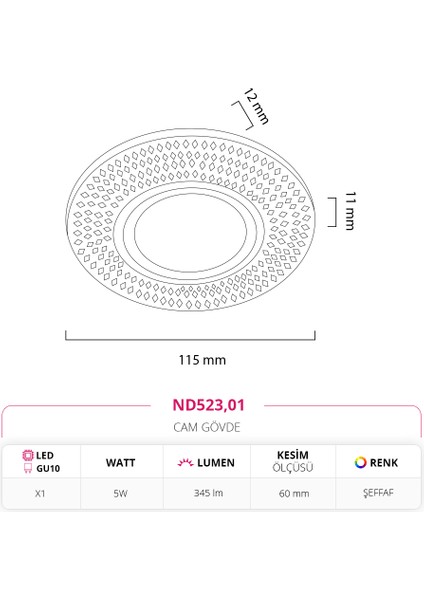The height and width of the screenshot is (600, 424).
Task: Click the ND523,01 product code heading
Action: pyautogui.click(x=209, y=405)
